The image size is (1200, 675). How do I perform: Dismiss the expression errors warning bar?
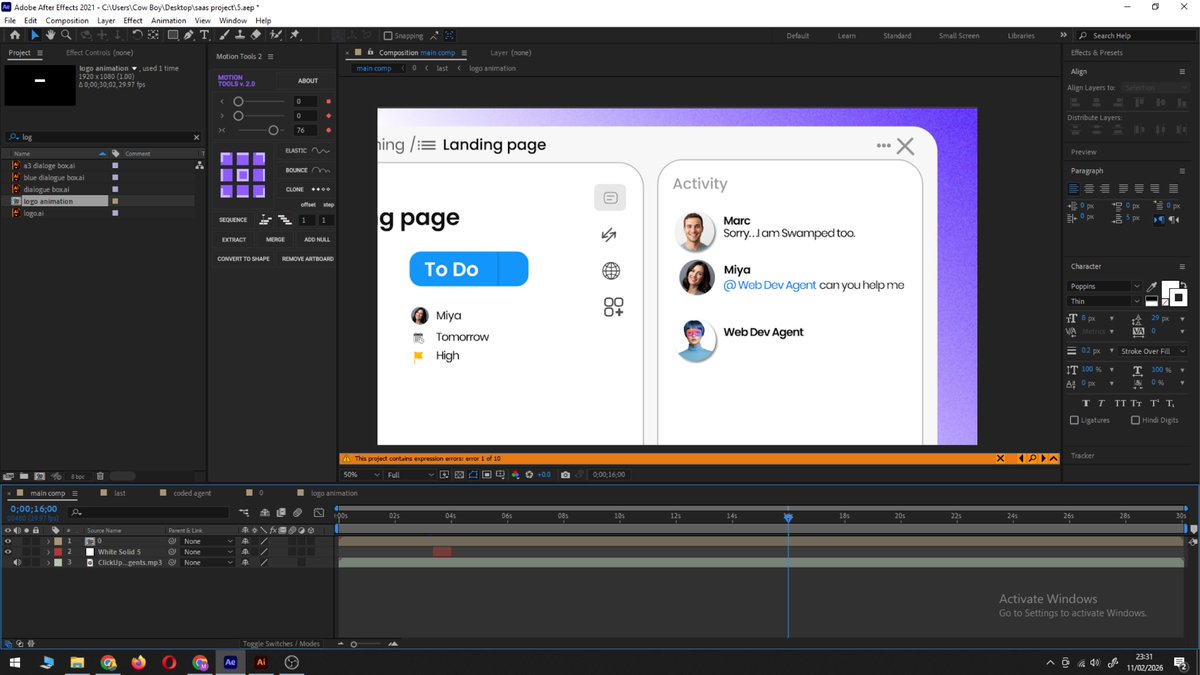pos(1000,458)
